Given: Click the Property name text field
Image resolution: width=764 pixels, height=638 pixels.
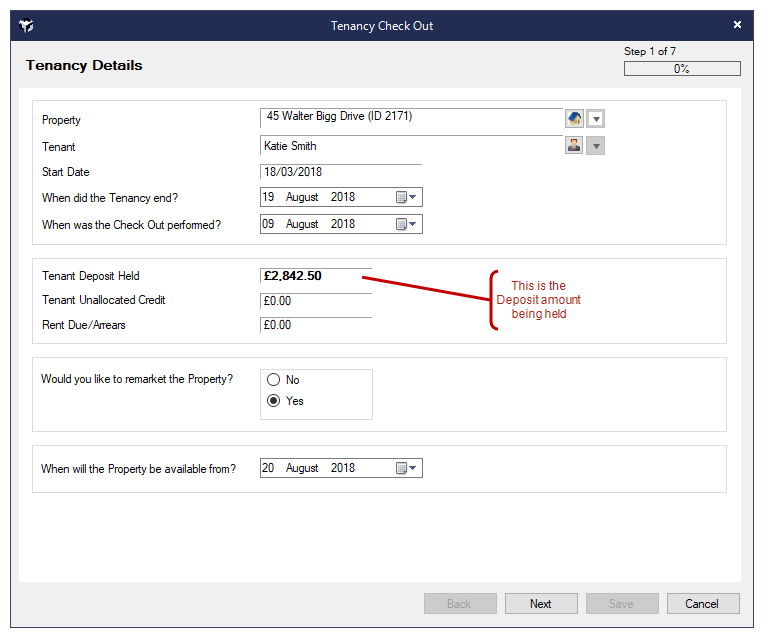Looking at the screenshot, I should pyautogui.click(x=410, y=117).
